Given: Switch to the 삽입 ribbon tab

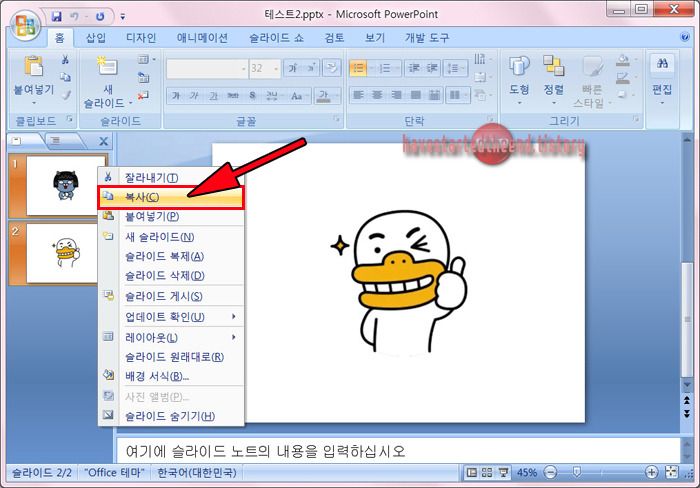Looking at the screenshot, I should pos(96,38).
